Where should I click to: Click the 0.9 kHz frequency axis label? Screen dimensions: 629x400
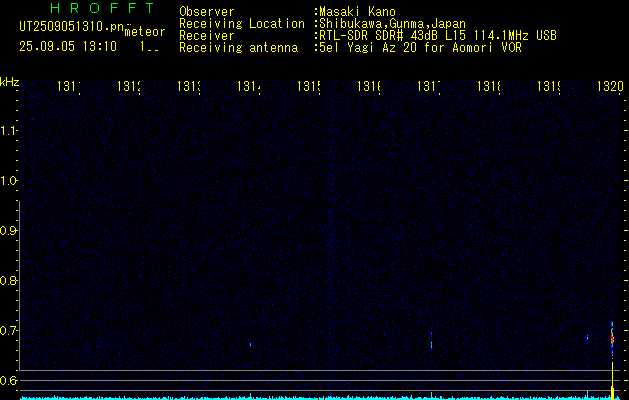[x=8, y=231]
